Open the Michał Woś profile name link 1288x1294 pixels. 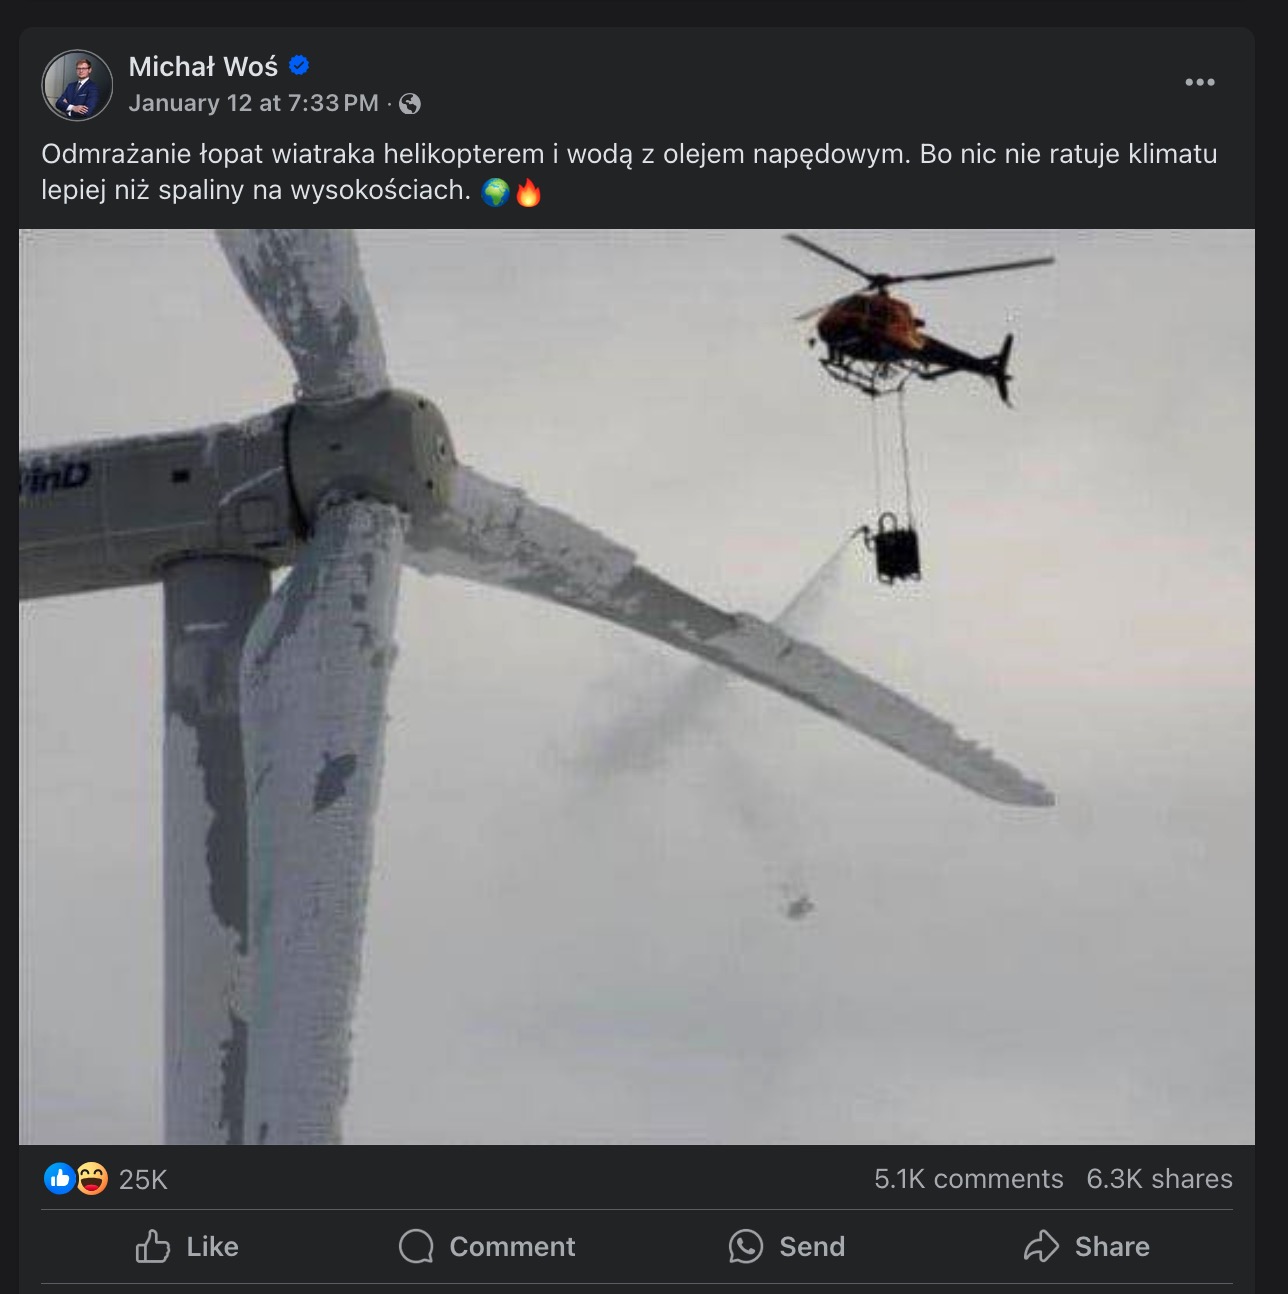pos(203,66)
